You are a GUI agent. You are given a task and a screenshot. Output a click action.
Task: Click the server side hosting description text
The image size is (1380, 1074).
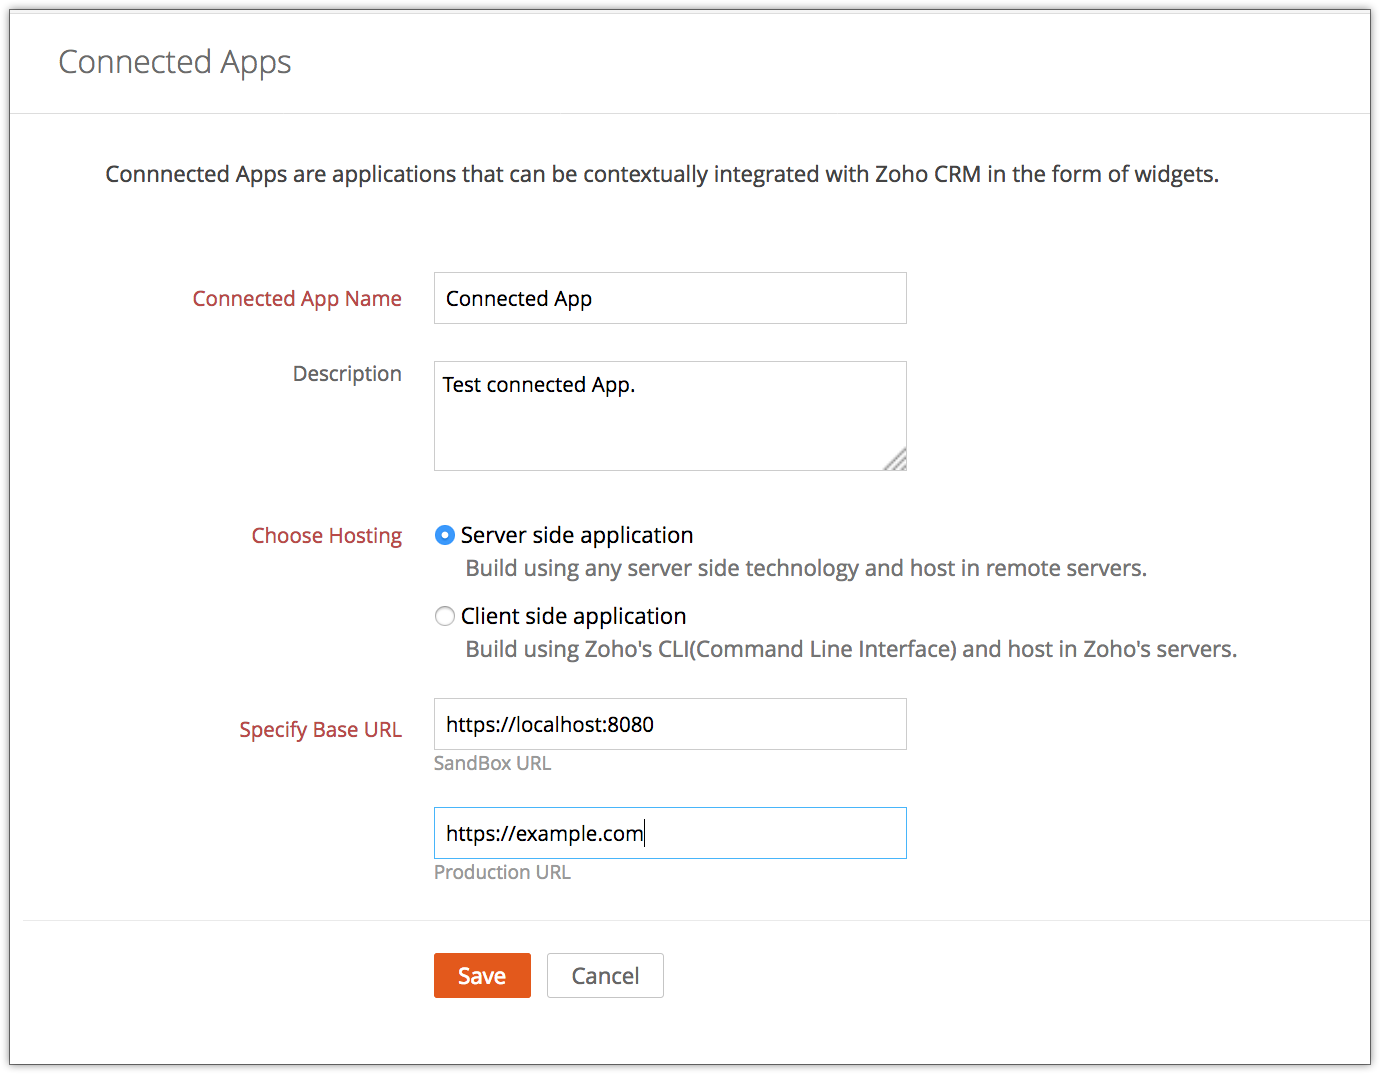[x=806, y=568]
